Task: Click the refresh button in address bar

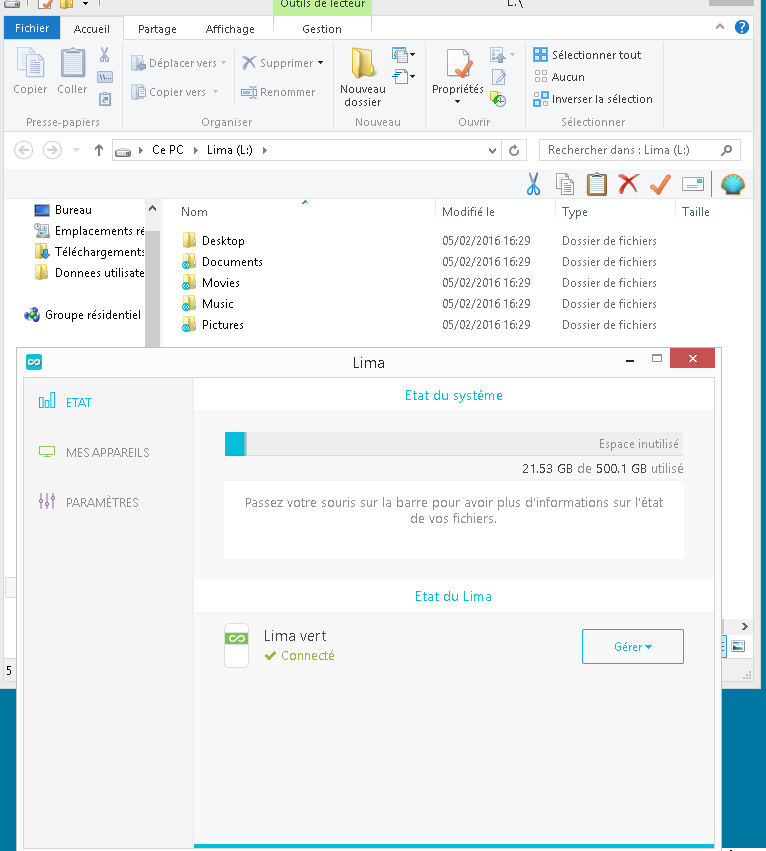Action: click(514, 150)
